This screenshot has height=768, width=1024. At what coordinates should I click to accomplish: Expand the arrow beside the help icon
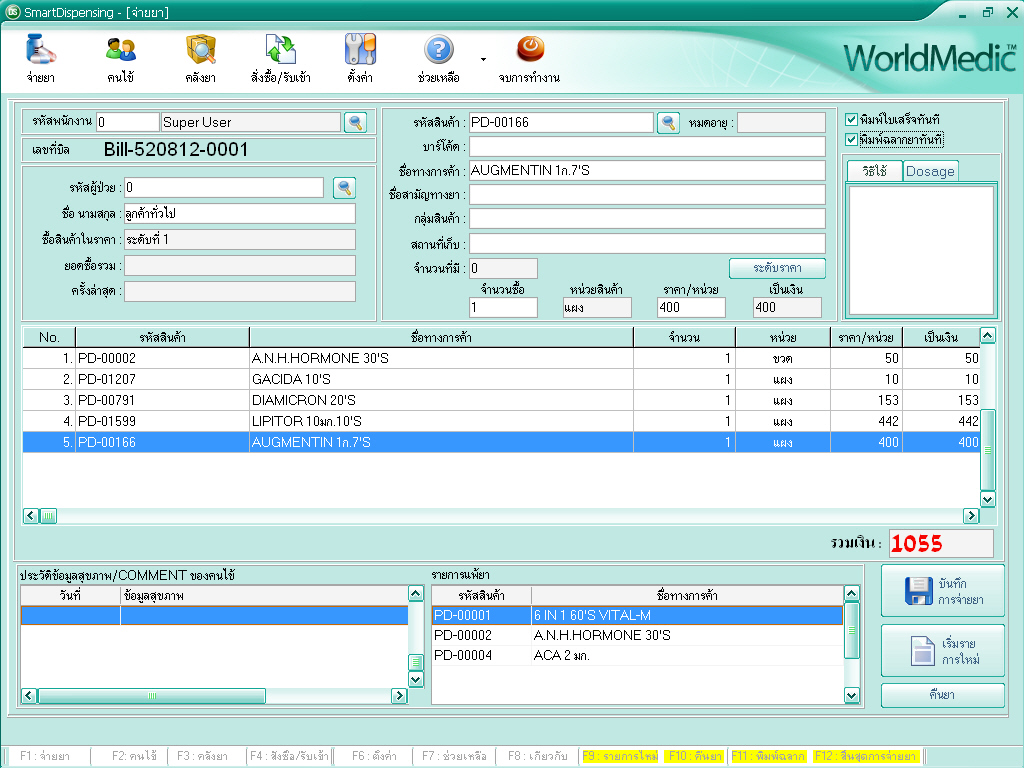(483, 59)
